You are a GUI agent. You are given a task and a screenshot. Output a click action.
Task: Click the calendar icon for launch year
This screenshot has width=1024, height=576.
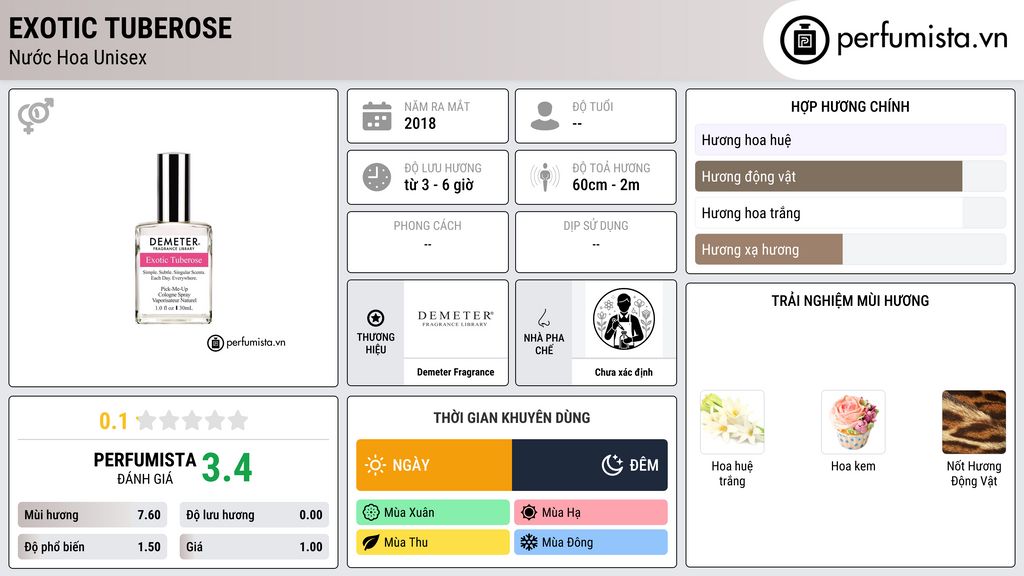tap(377, 116)
